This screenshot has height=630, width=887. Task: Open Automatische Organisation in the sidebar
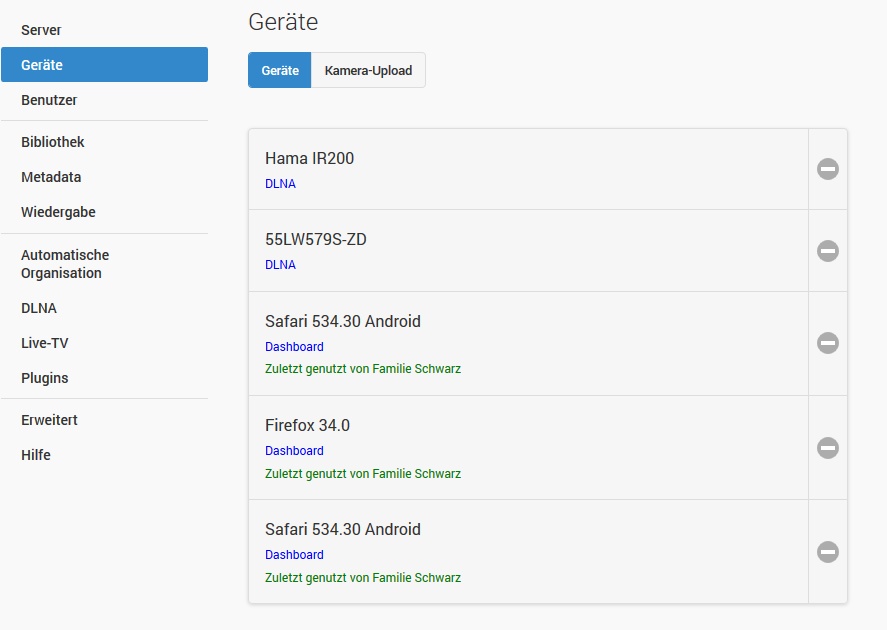pos(65,264)
